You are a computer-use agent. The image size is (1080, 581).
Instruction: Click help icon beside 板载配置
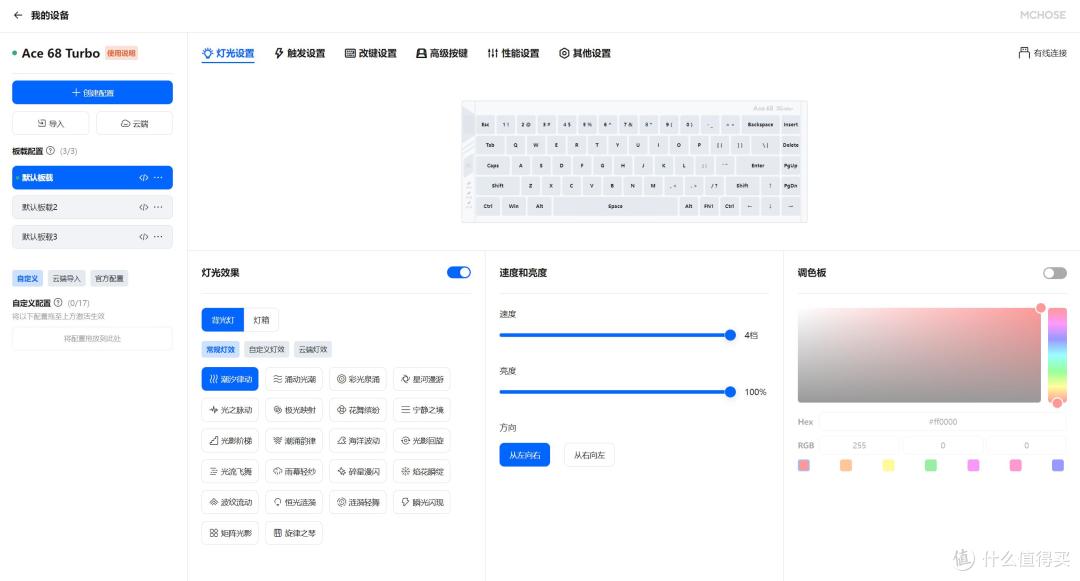(x=50, y=151)
